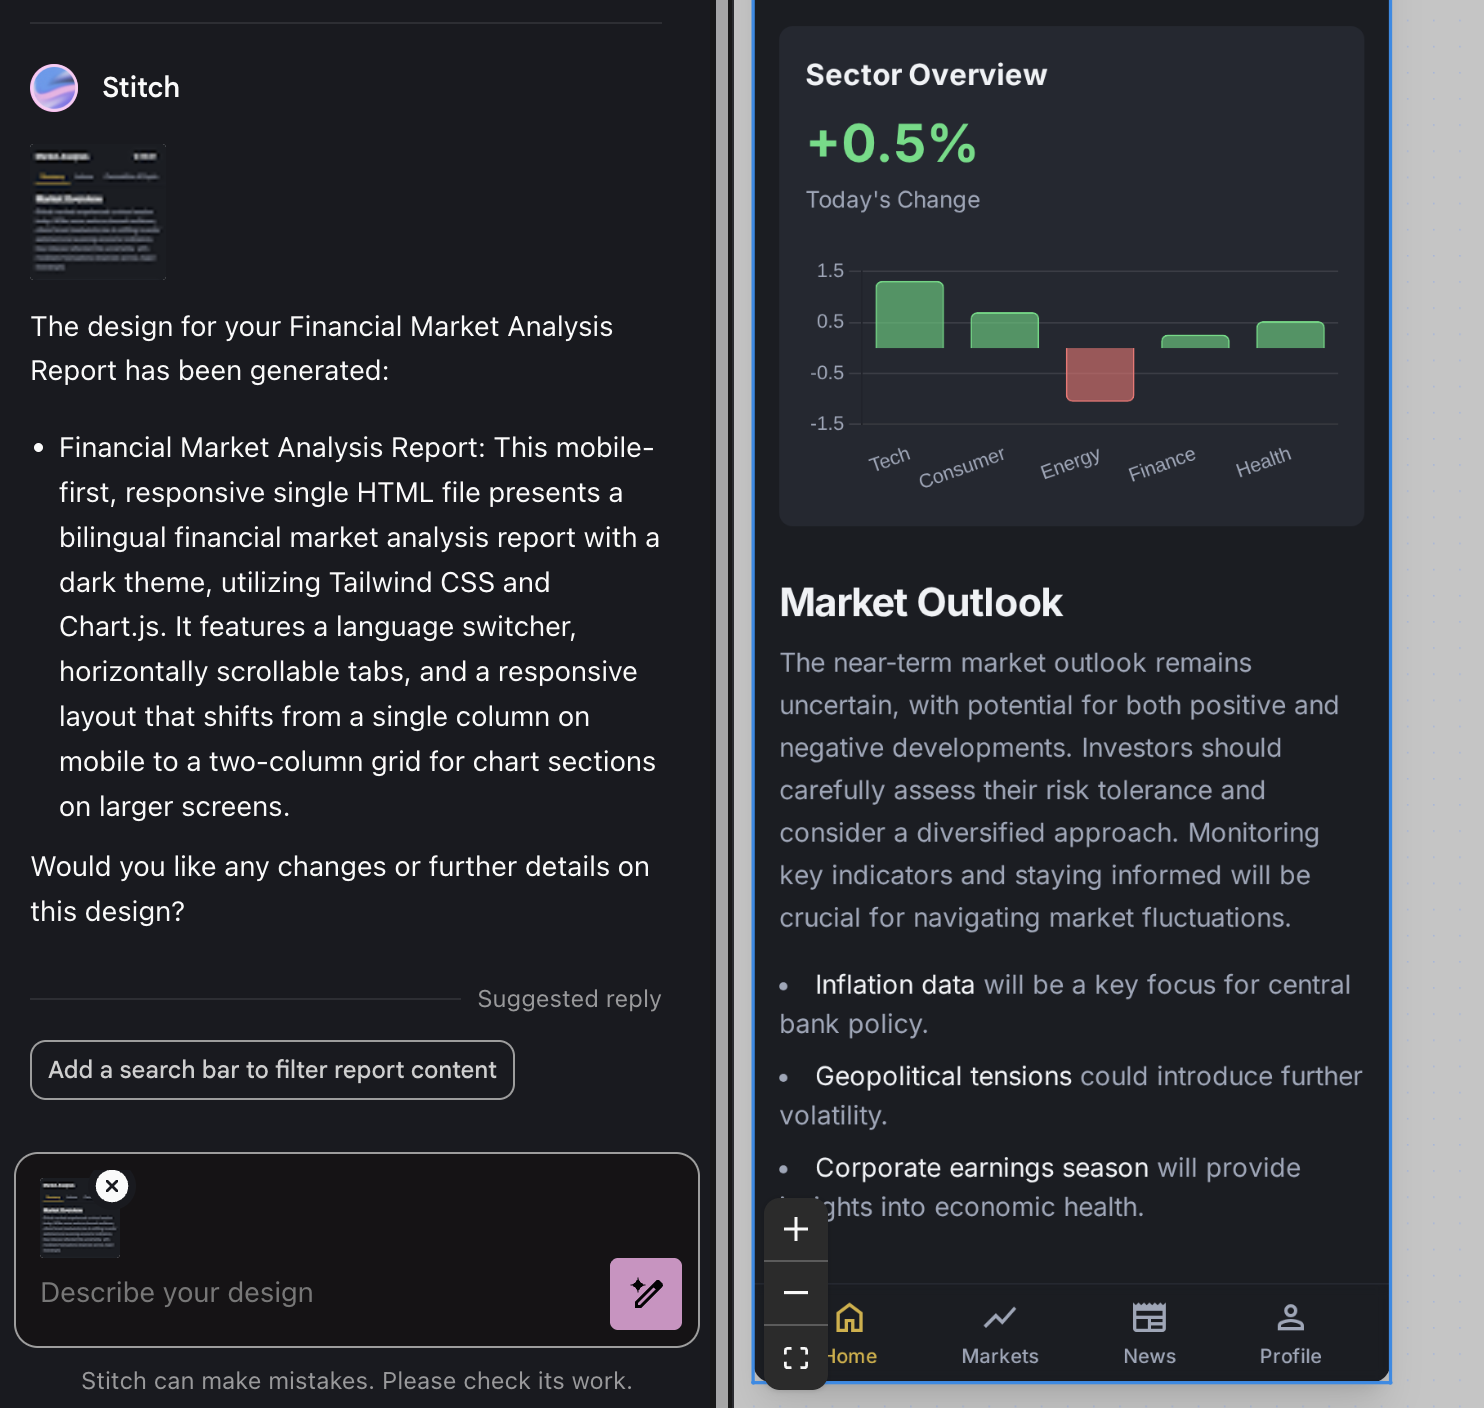Screen dimensions: 1484x1408
Task: Zoom out with the minus button
Action: [796, 1293]
